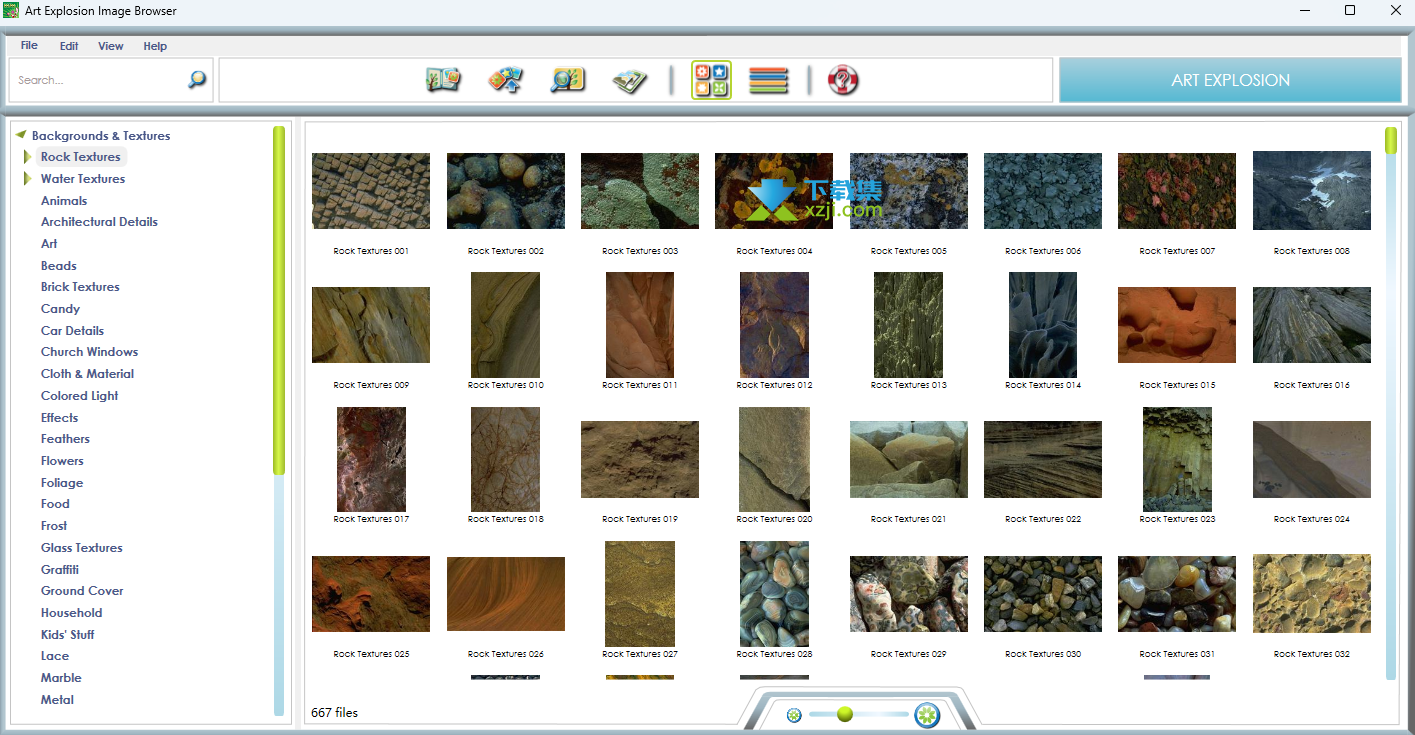The height and width of the screenshot is (735, 1415).
Task: Click the stacked photos icon
Action: 630,80
